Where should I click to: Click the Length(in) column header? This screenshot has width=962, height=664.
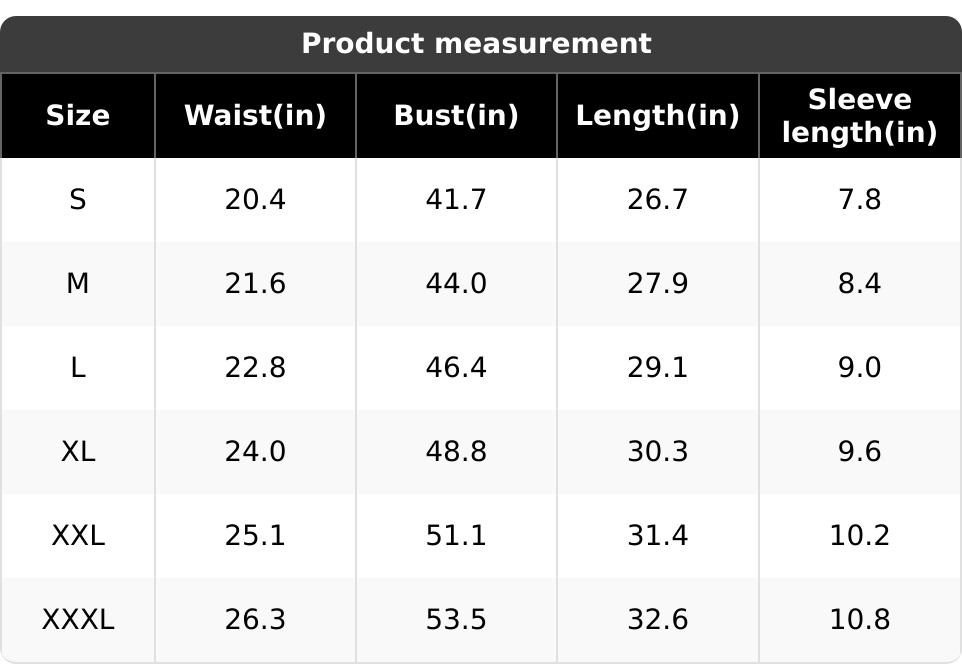coord(657,116)
